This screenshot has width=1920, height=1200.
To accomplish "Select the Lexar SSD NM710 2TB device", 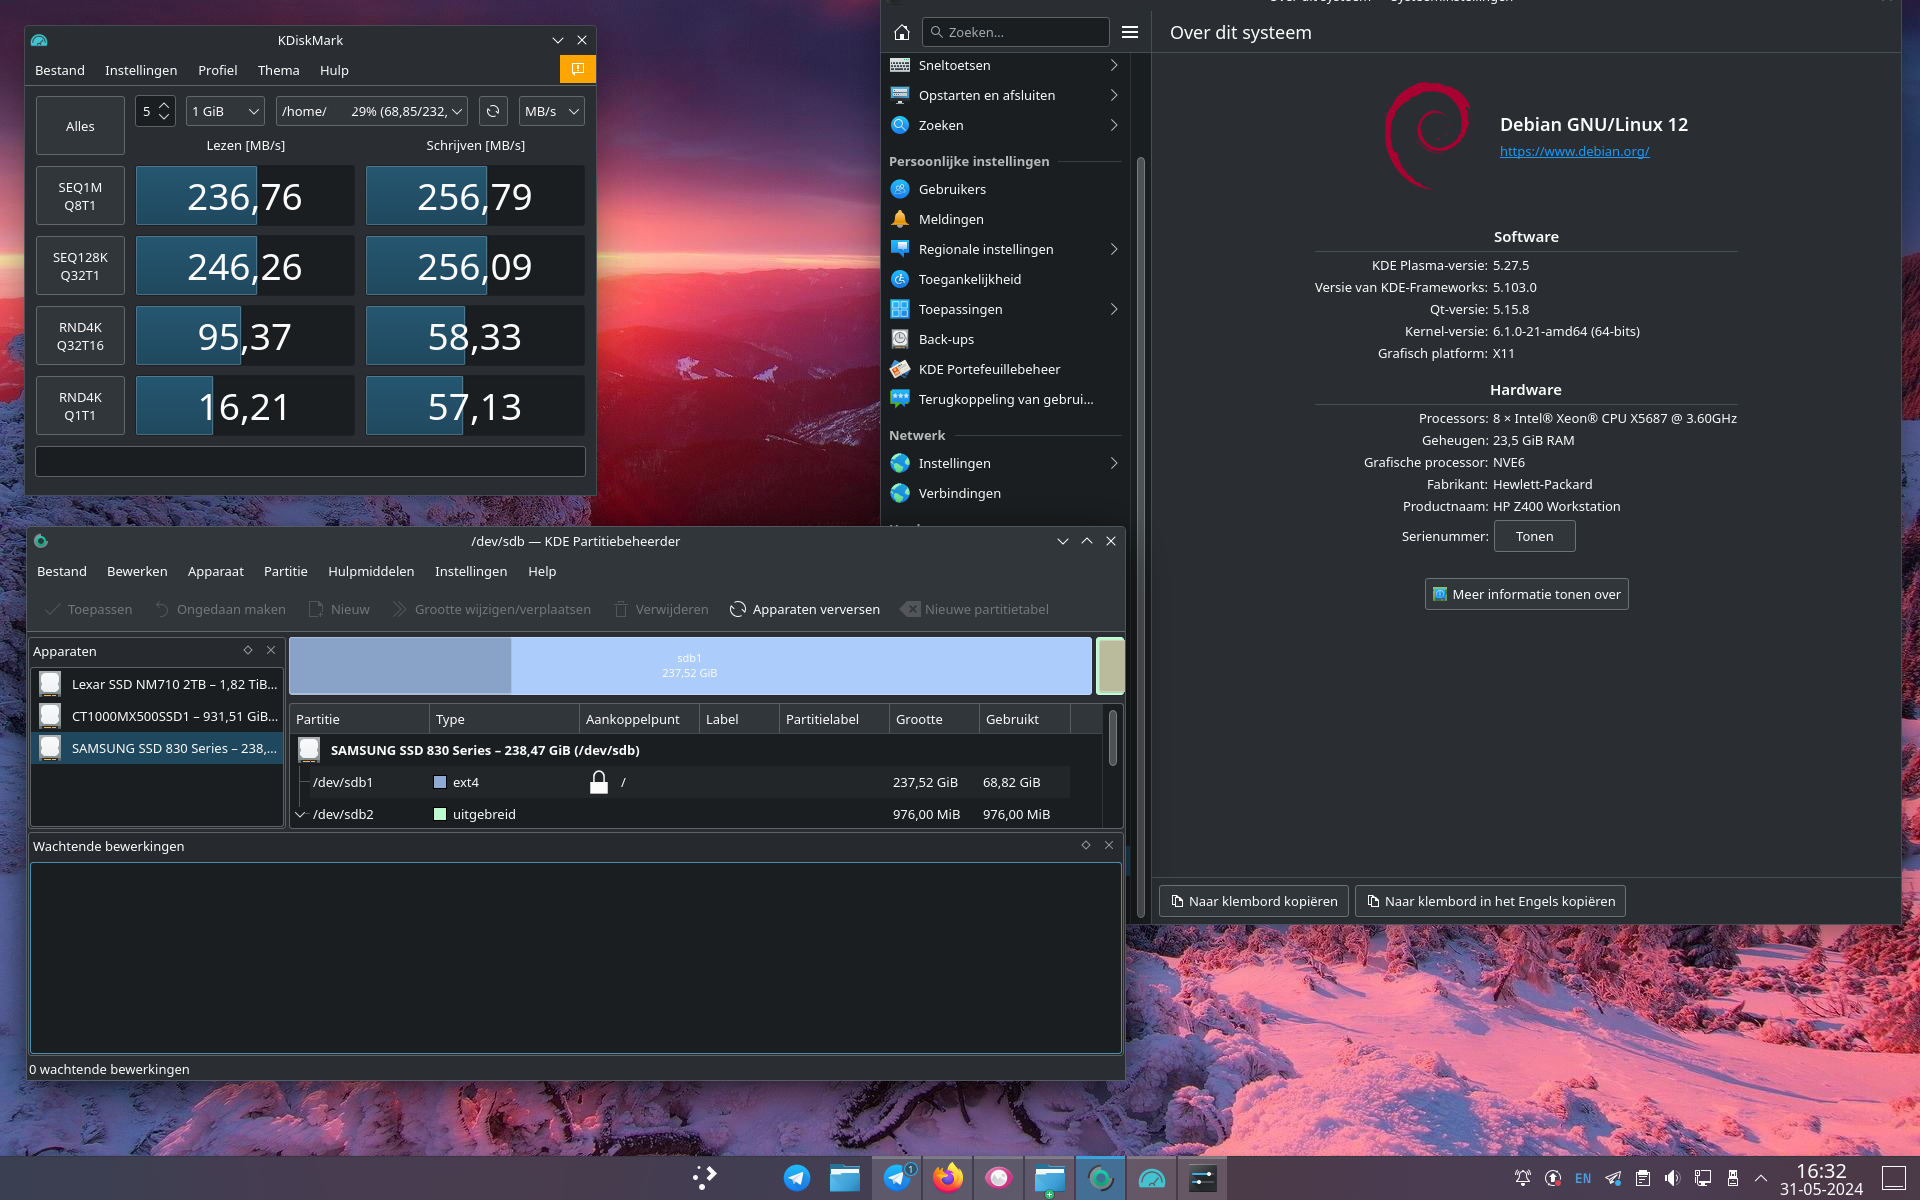I will (x=158, y=684).
